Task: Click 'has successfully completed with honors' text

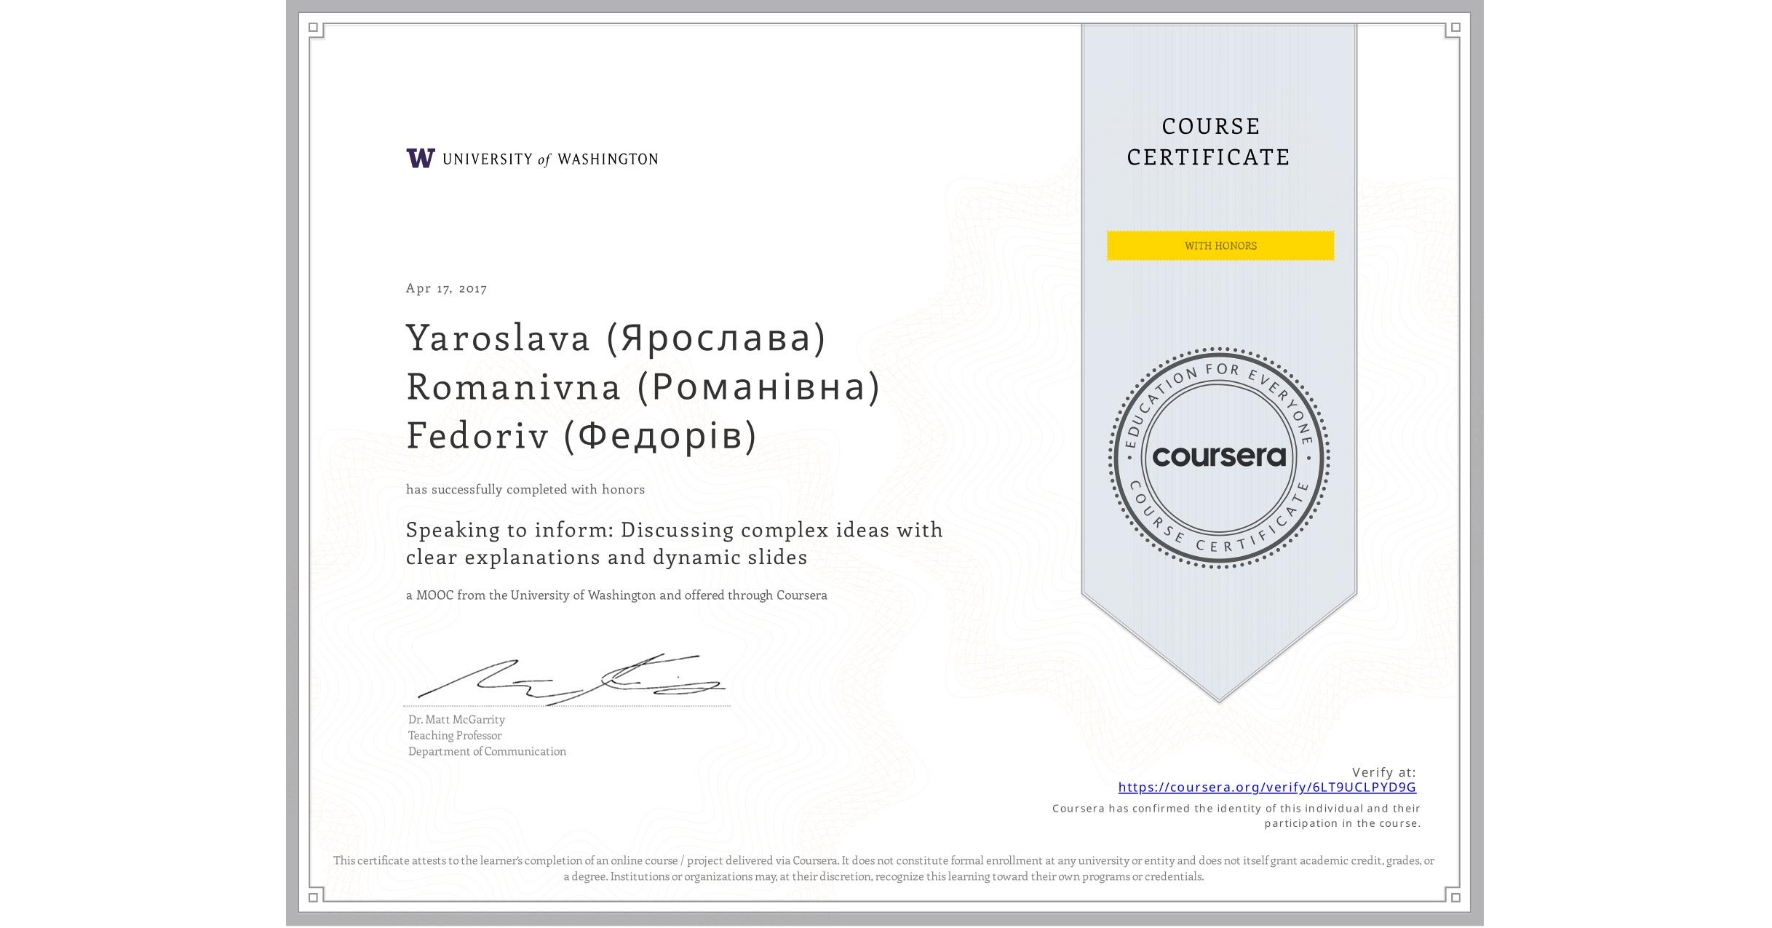Action: (x=525, y=489)
